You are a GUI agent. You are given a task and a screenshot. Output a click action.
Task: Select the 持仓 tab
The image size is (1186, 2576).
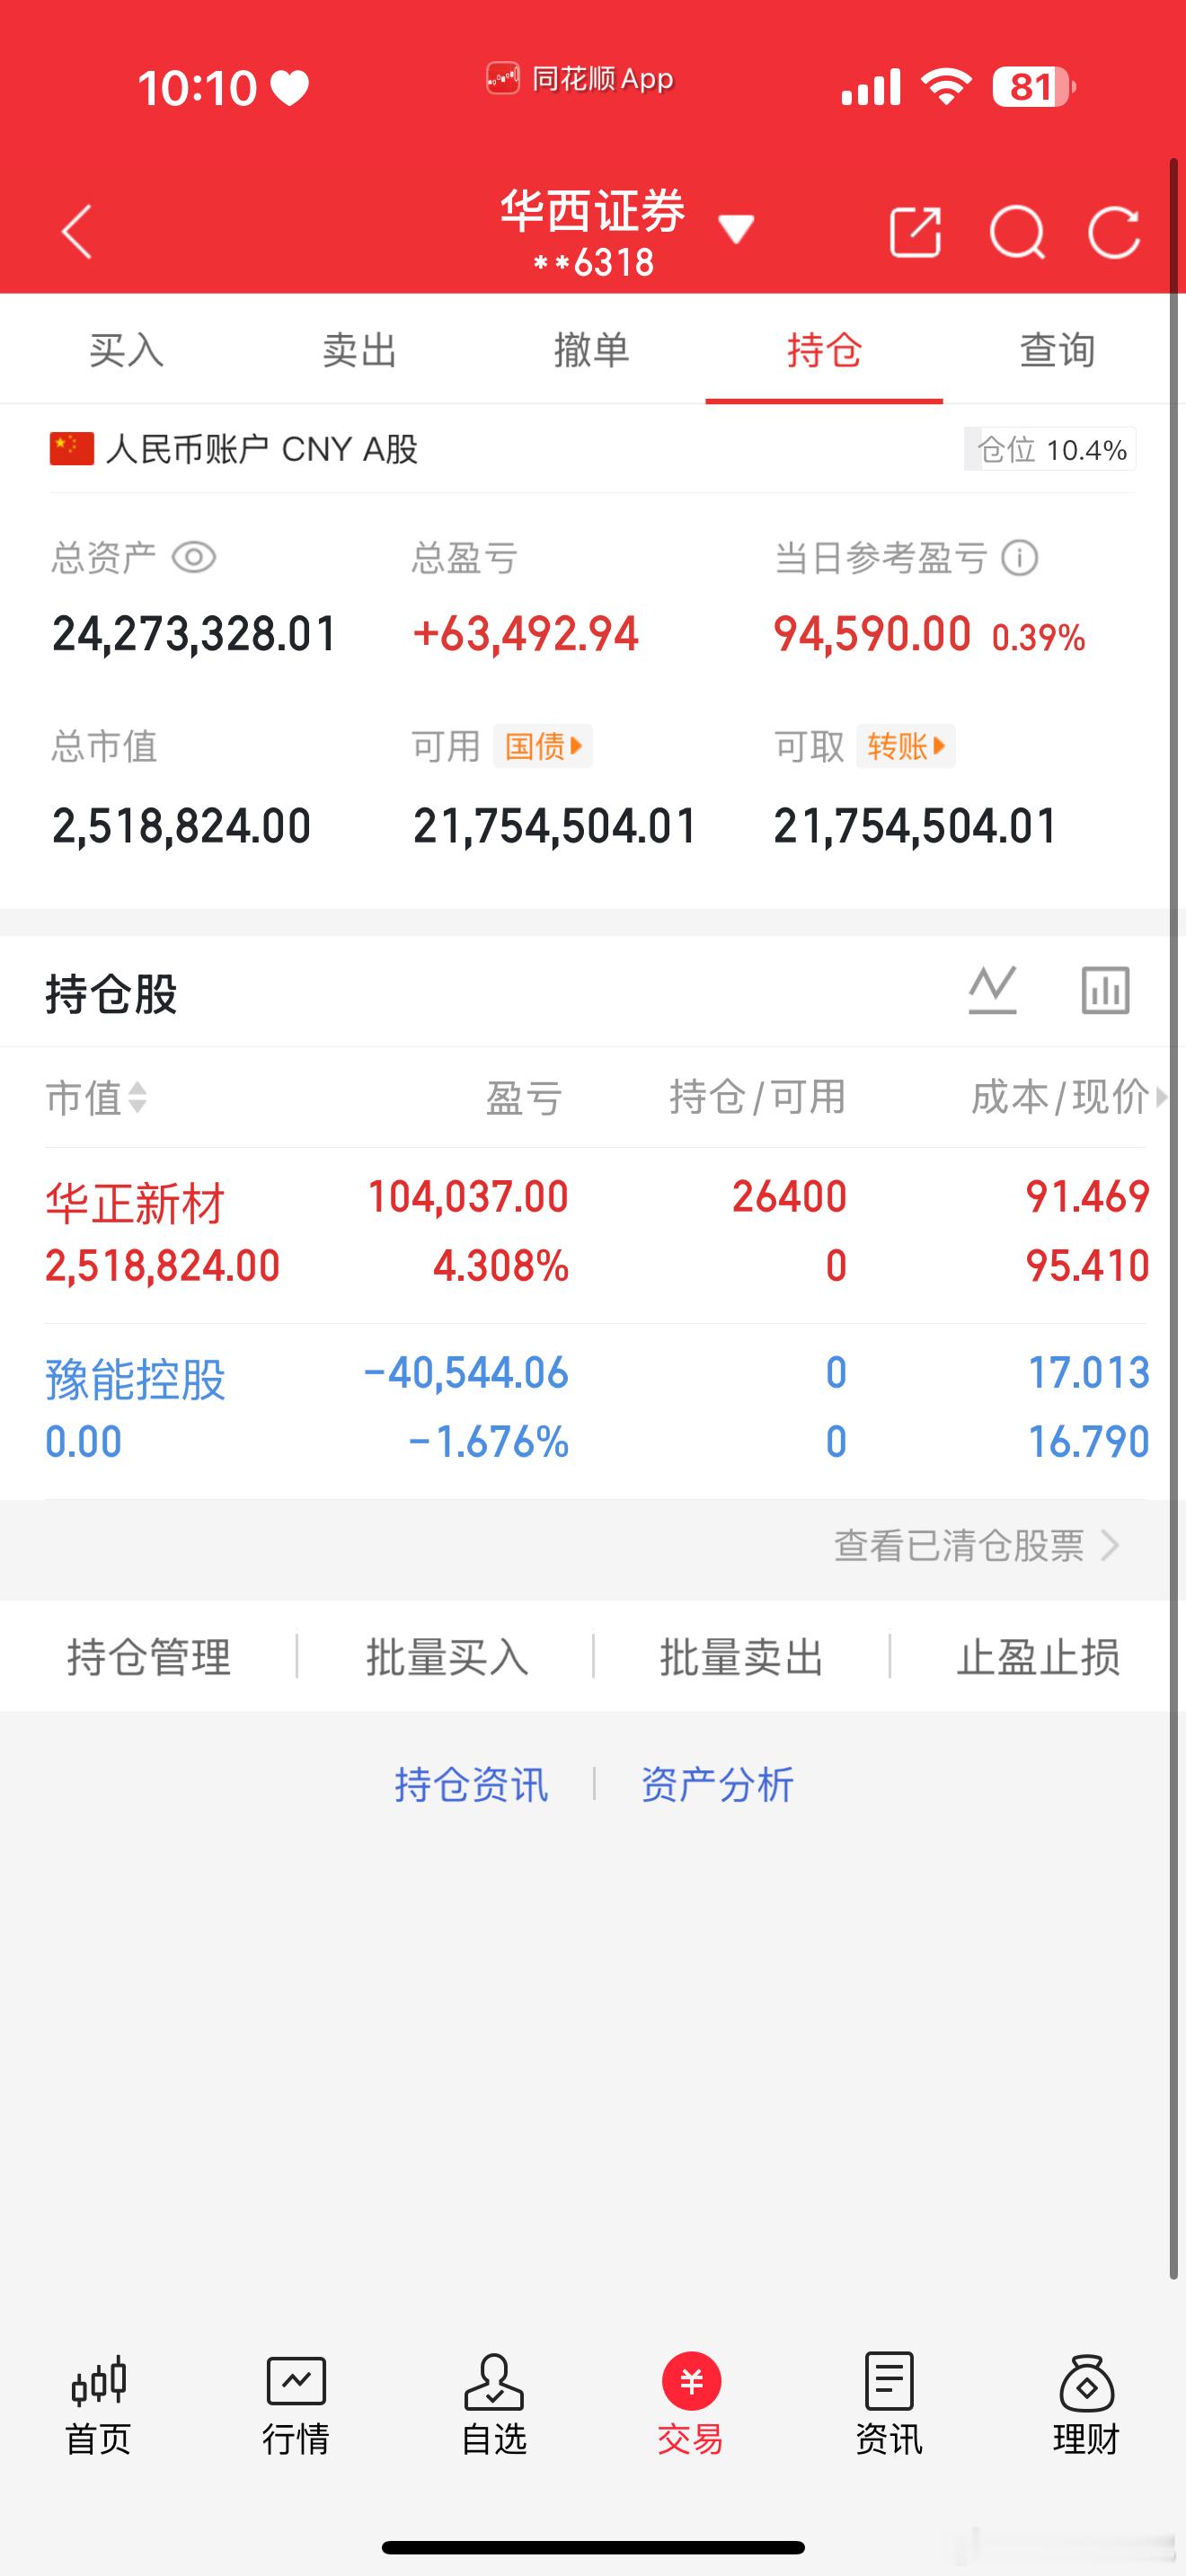coord(824,350)
